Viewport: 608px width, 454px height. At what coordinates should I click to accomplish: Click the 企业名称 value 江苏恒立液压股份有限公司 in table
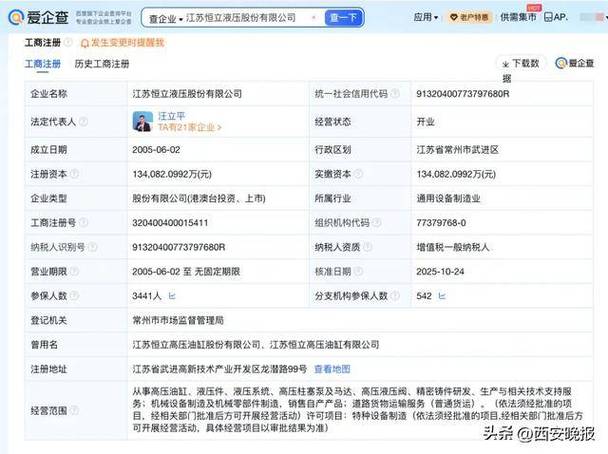click(x=187, y=94)
